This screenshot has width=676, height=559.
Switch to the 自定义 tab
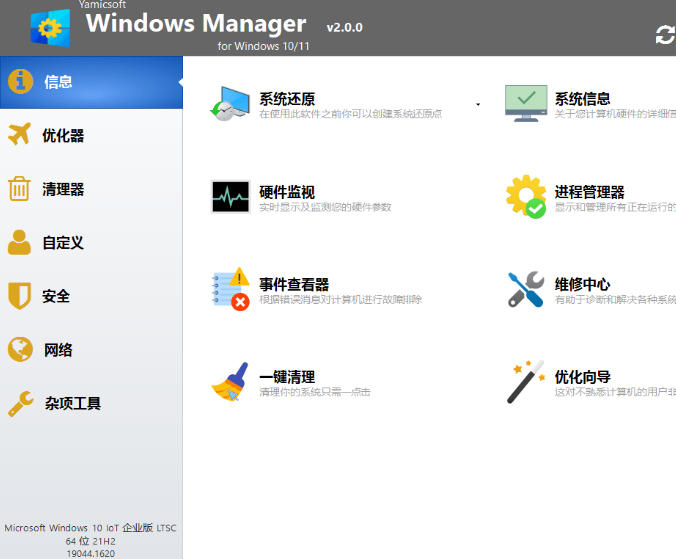point(63,243)
